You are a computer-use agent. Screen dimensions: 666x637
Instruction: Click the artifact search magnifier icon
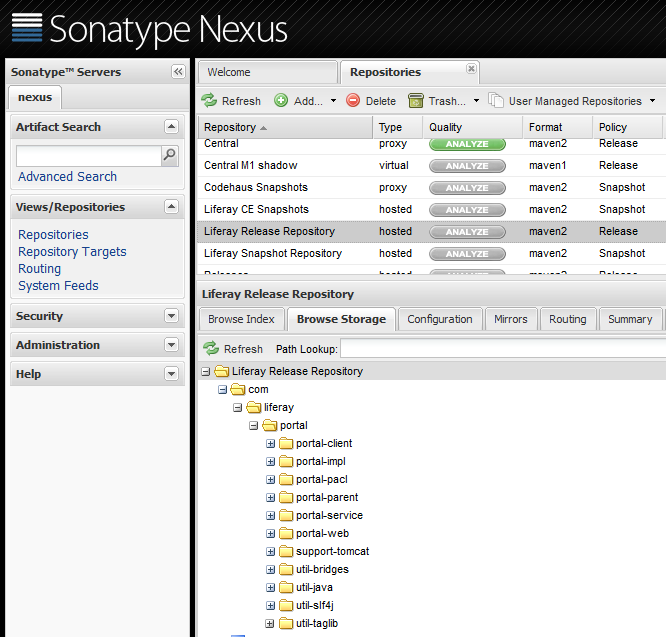point(169,155)
